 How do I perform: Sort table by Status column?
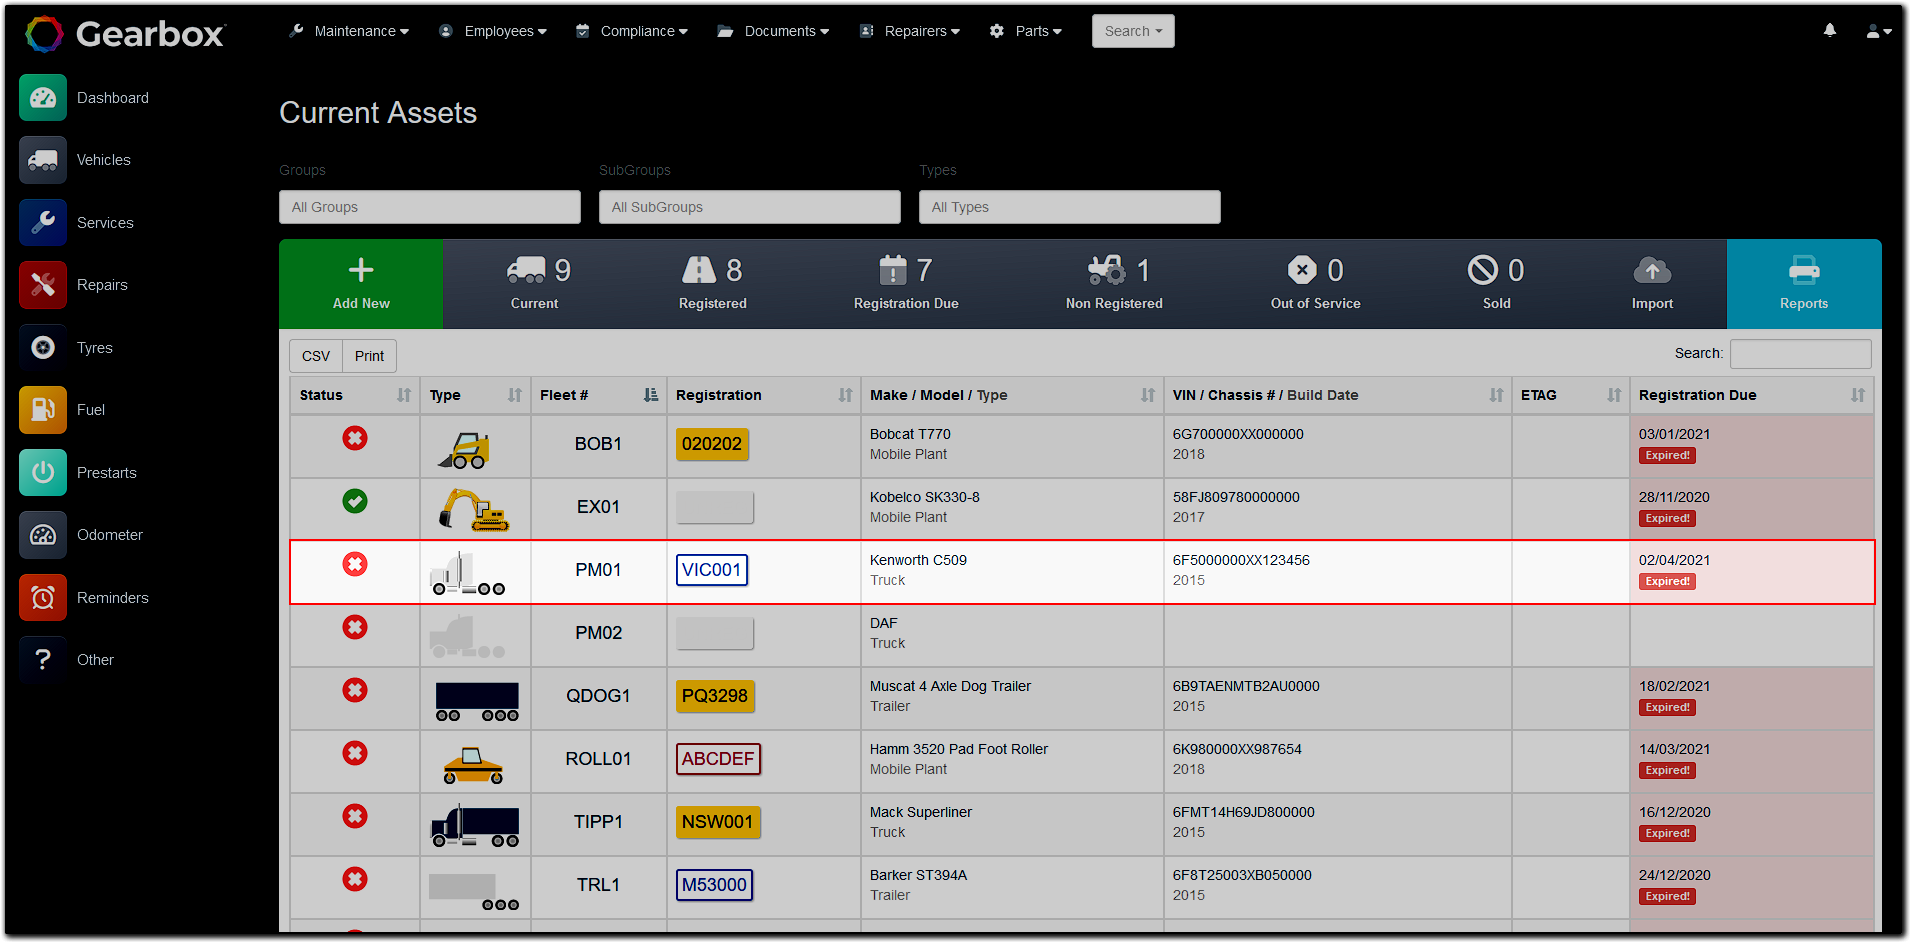[355, 395]
